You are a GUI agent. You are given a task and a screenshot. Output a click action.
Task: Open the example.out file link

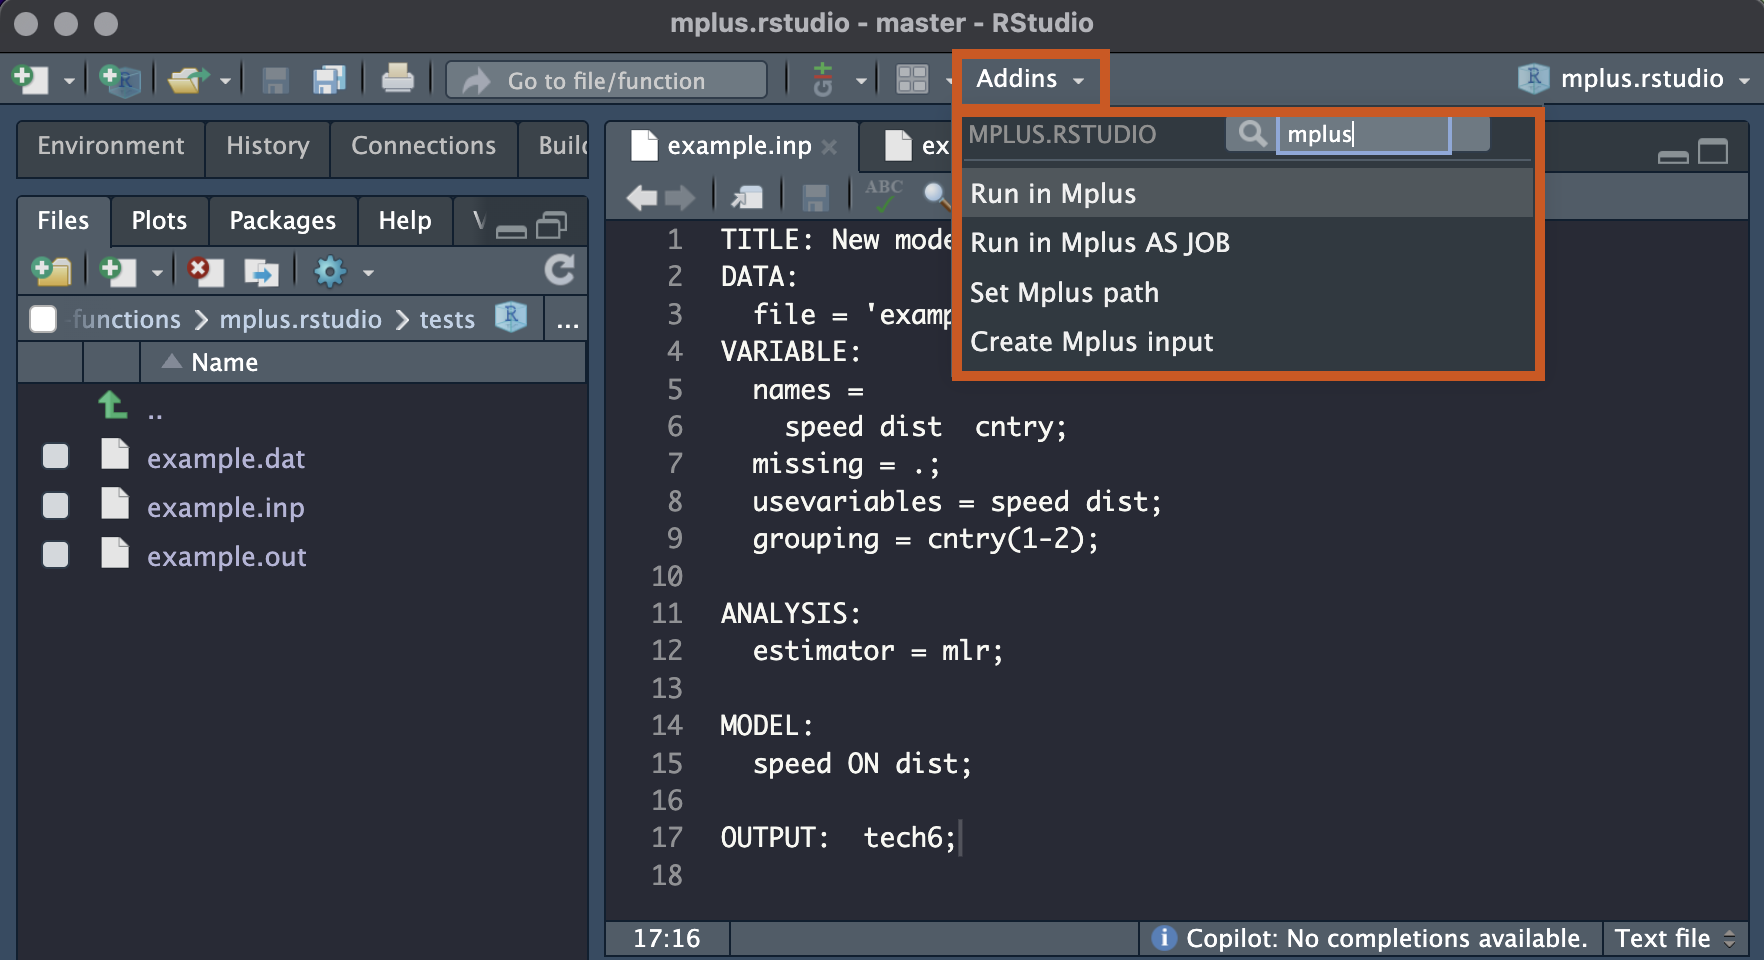coord(226,557)
